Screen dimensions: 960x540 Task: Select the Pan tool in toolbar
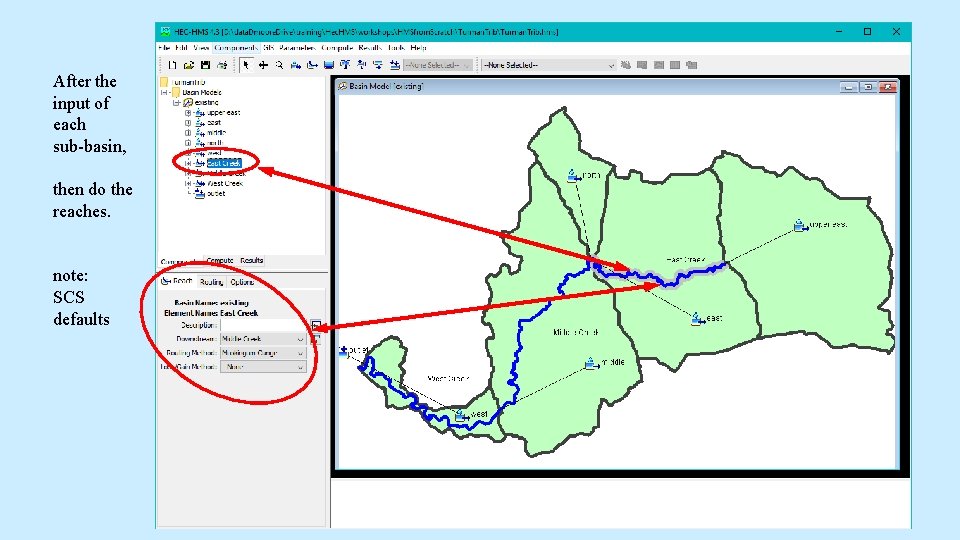263,65
